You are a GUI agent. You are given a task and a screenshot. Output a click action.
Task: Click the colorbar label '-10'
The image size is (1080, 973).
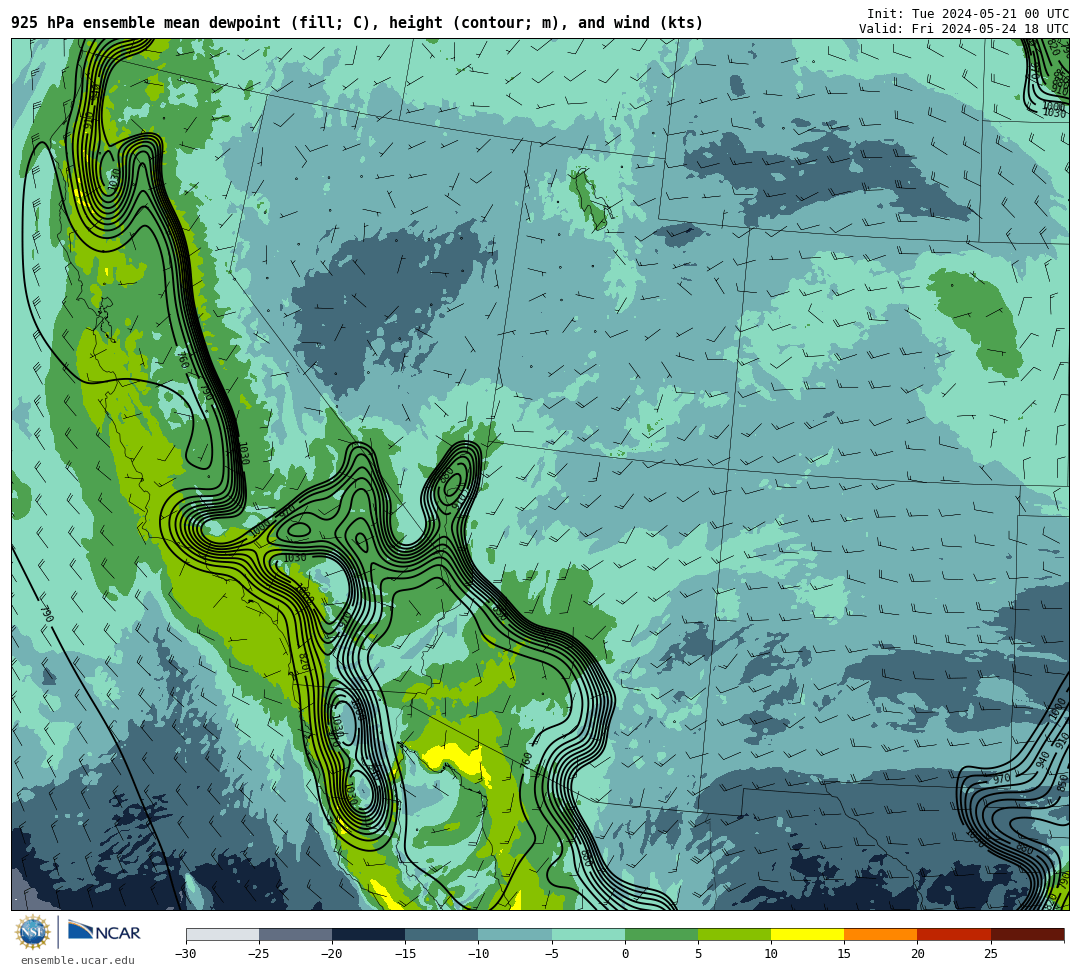pos(478,954)
